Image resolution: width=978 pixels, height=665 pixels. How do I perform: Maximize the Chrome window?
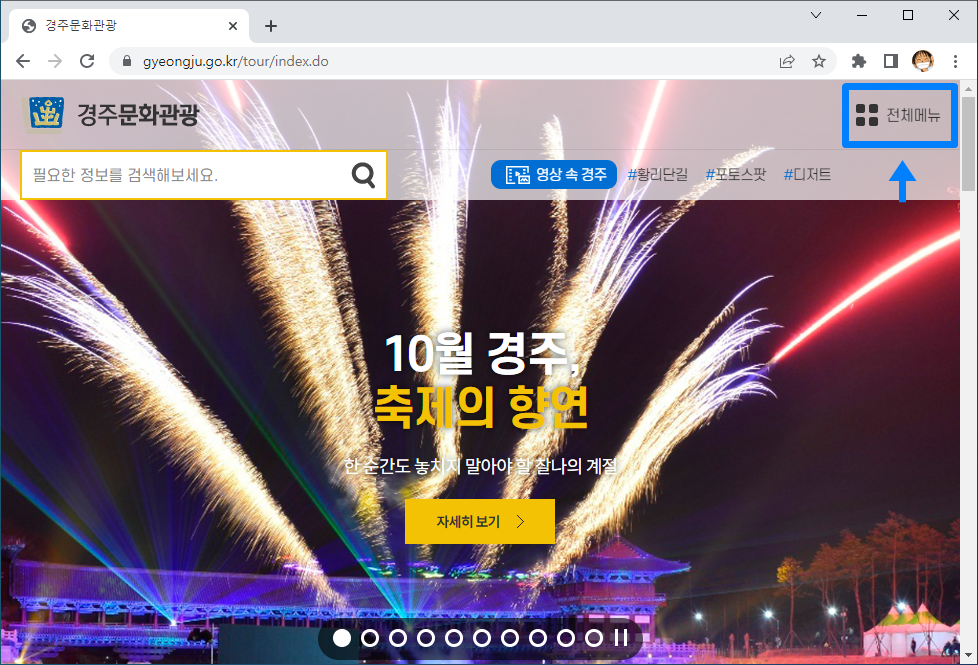pos(908,15)
